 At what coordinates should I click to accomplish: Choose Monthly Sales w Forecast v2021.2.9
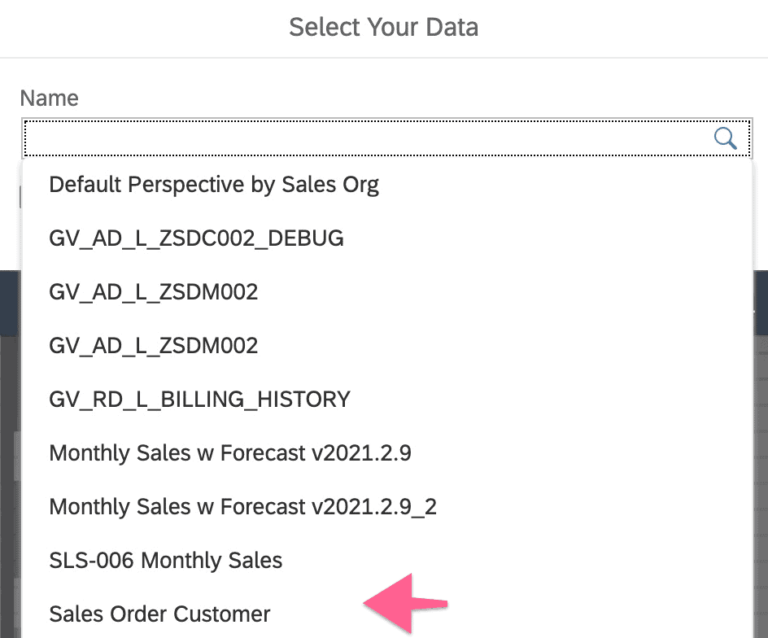(230, 453)
